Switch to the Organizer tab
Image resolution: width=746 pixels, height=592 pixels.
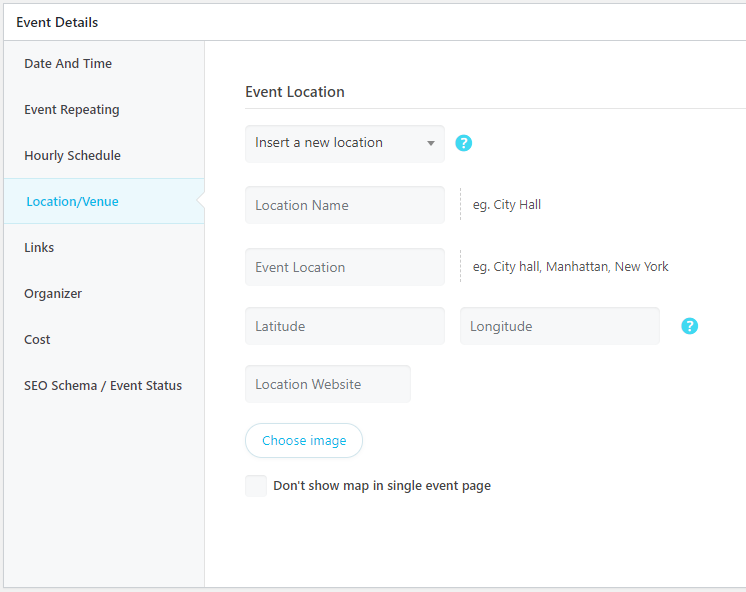click(x=53, y=294)
